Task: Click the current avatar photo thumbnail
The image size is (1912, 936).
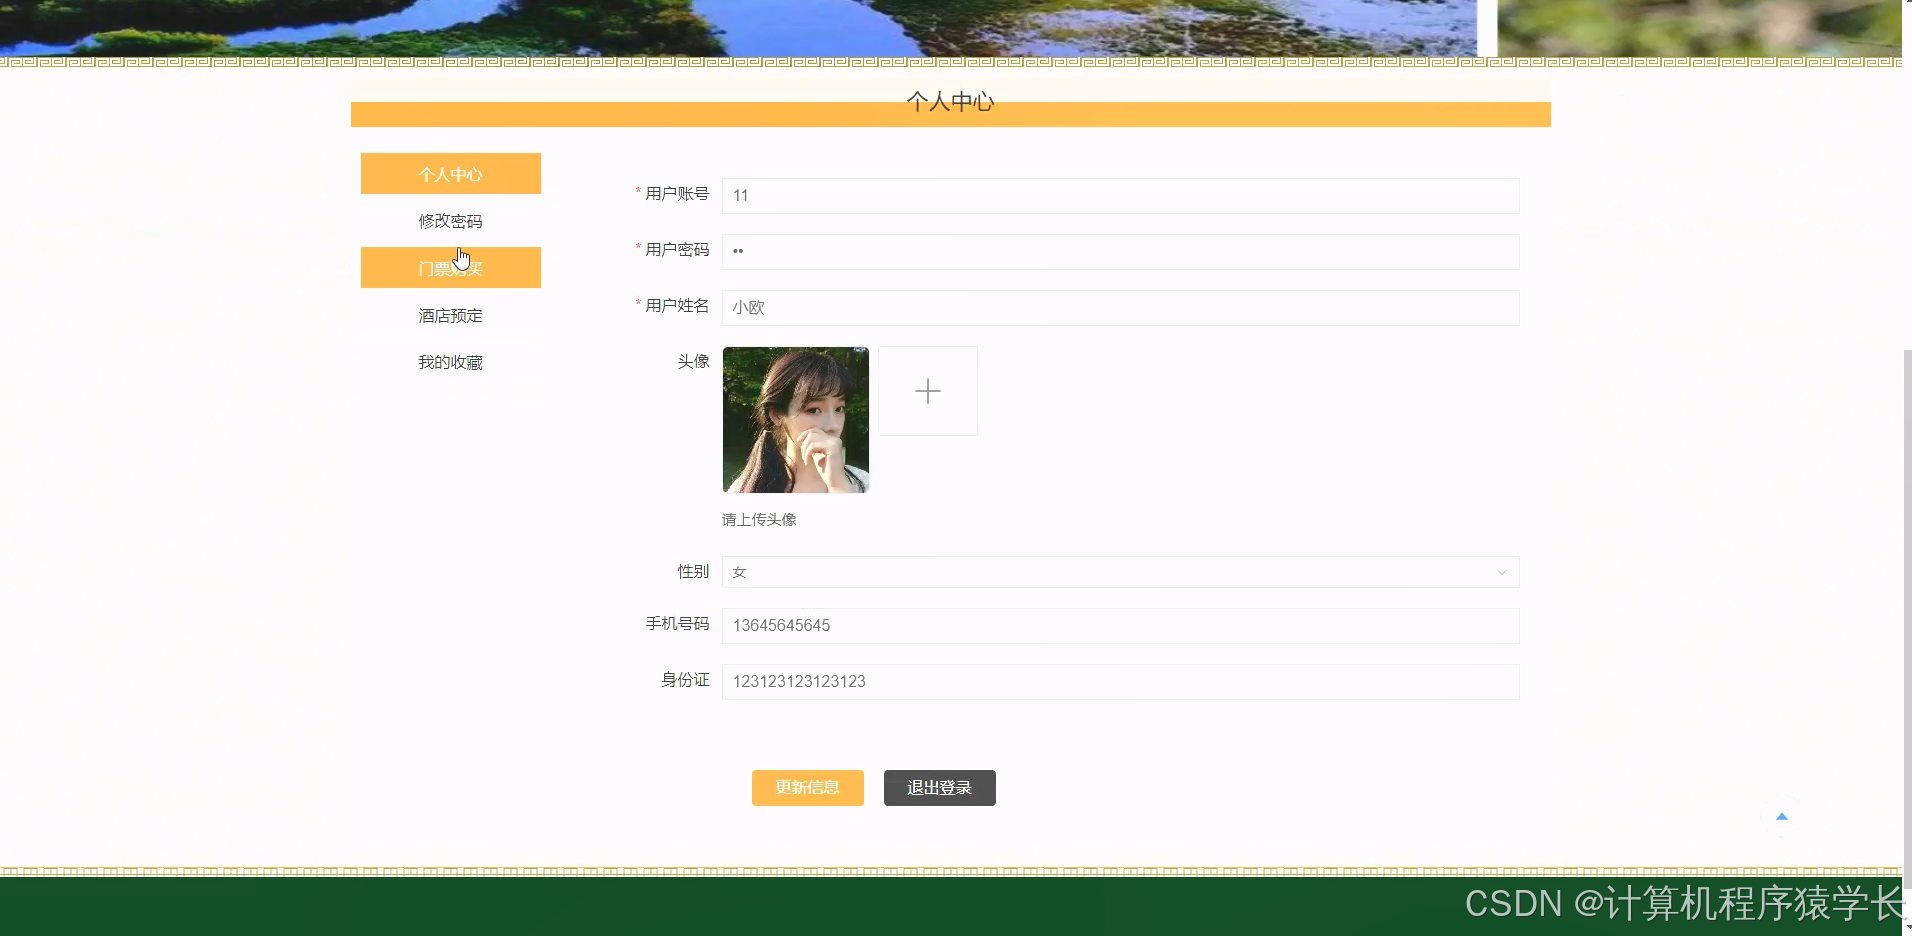Action: [795, 419]
